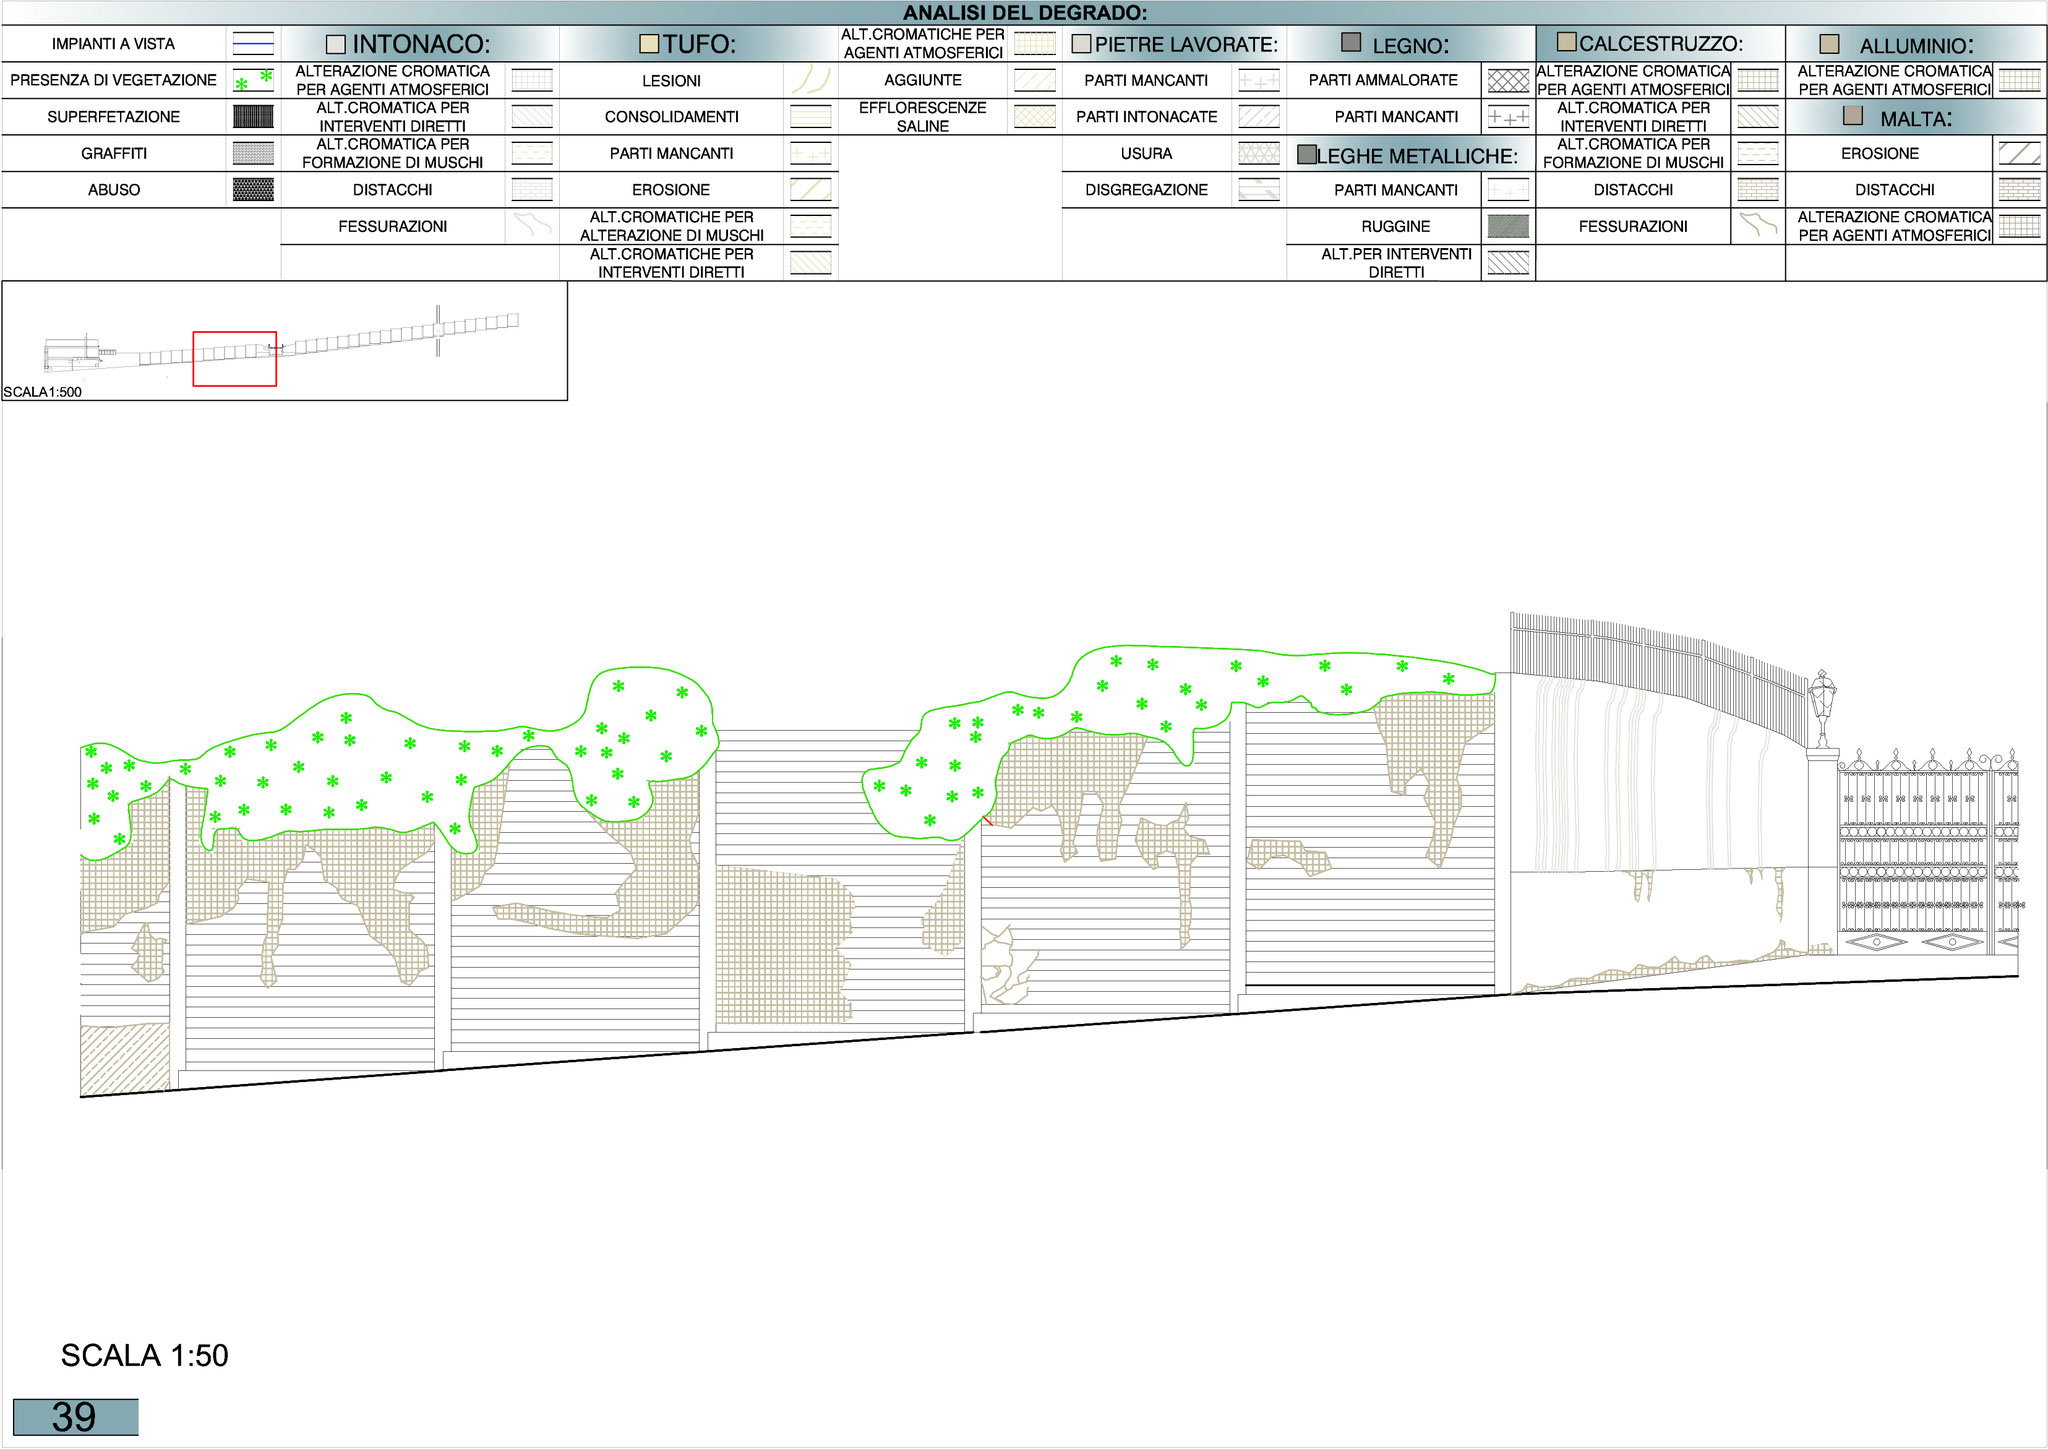Click the Malta Erosione diagonal symbol
The height and width of the screenshot is (1449, 2048).
pos(2019,154)
